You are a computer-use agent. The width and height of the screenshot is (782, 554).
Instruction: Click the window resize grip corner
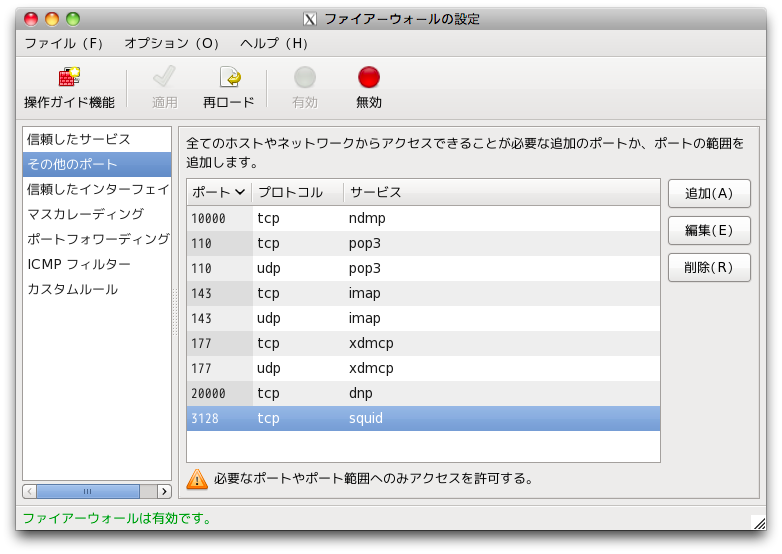tap(757, 521)
